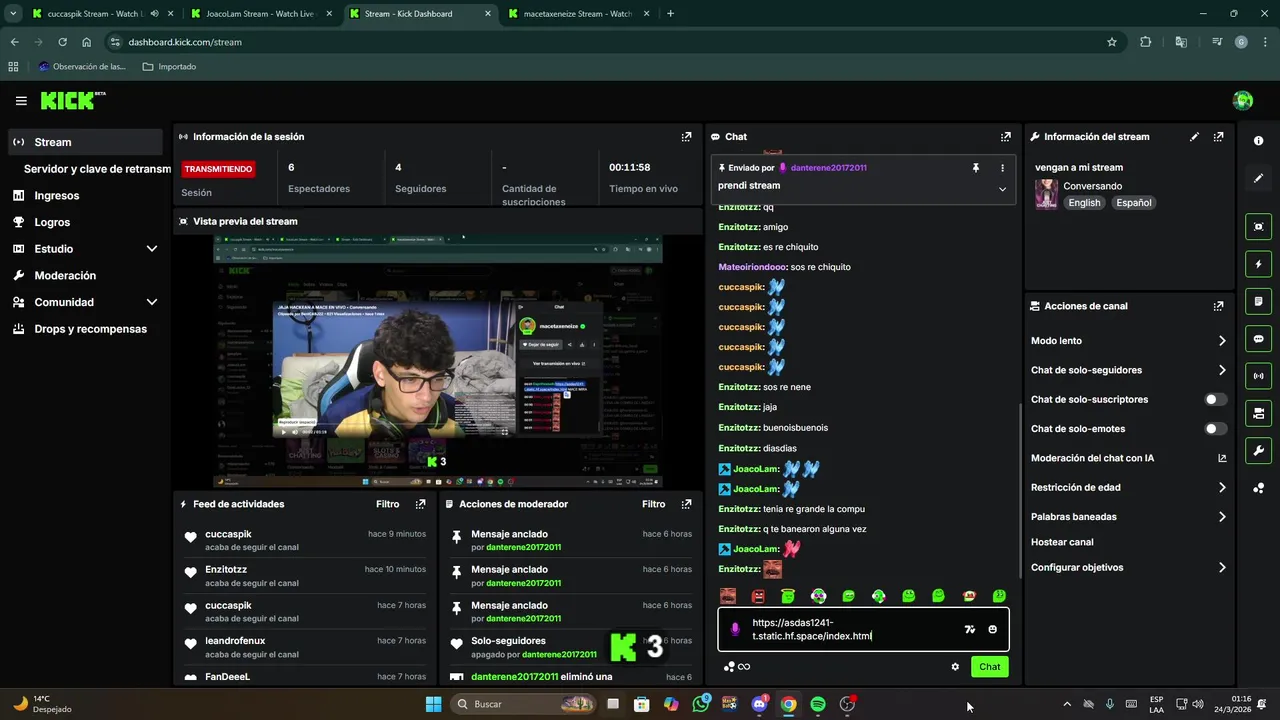Open the user profile avatar in the top right
The height and width of the screenshot is (720, 1280).
pos(1243,100)
